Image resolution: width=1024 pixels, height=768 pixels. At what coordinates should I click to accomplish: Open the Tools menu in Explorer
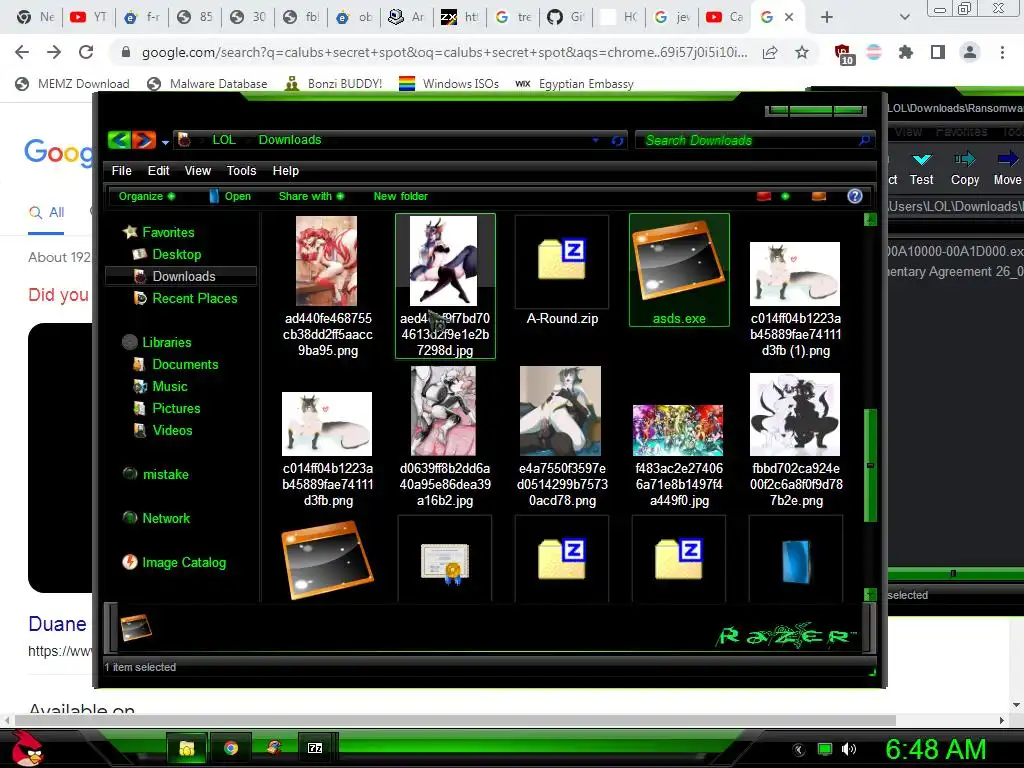[241, 170]
